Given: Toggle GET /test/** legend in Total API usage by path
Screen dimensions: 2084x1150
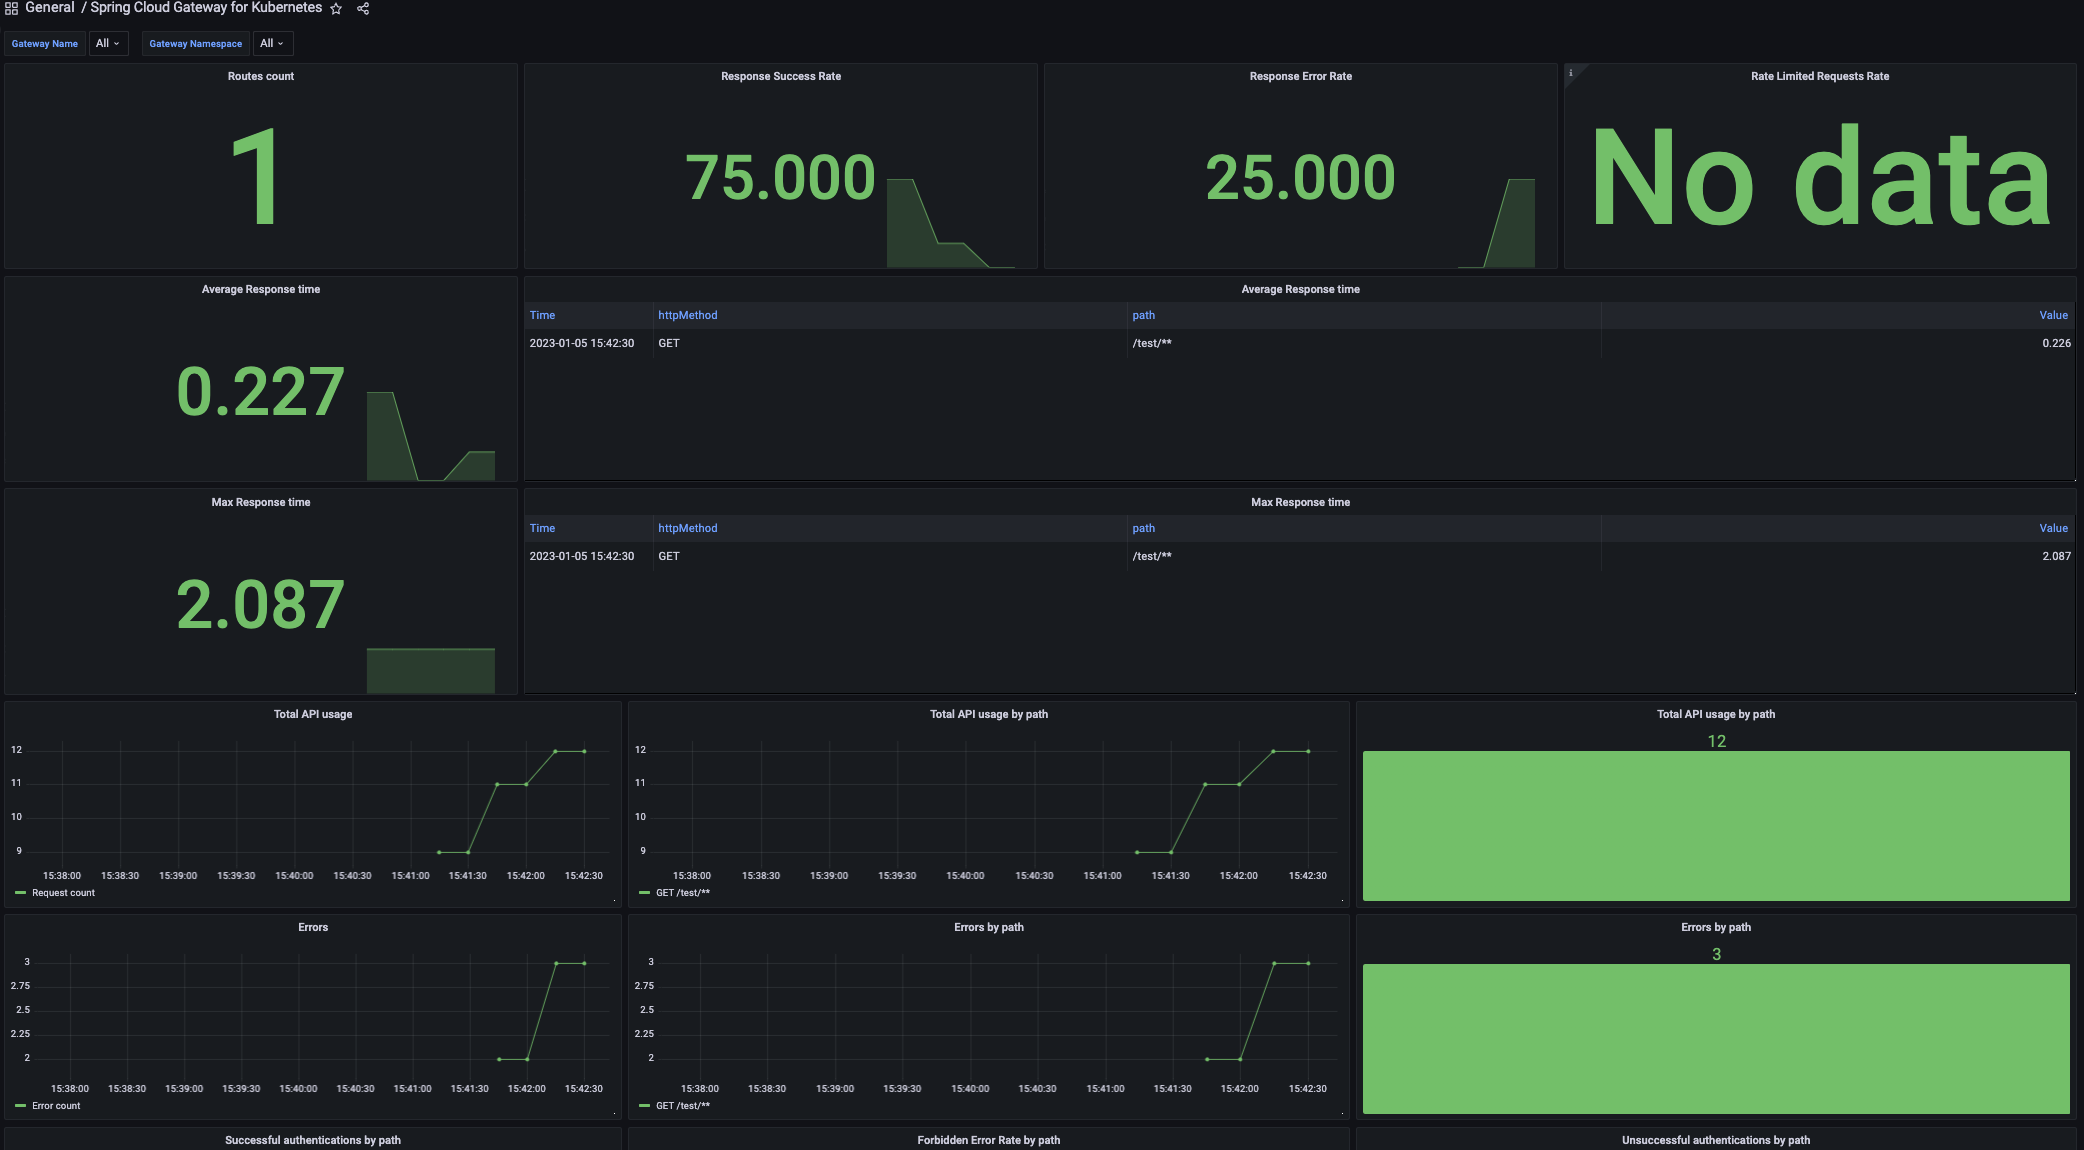Looking at the screenshot, I should pyautogui.click(x=683, y=893).
